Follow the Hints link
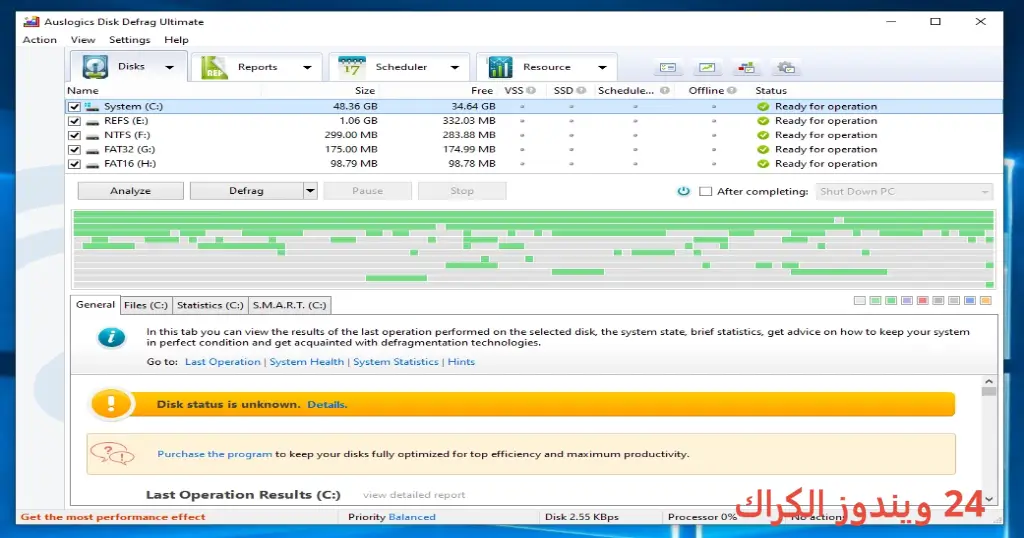This screenshot has width=1024, height=538. click(461, 362)
